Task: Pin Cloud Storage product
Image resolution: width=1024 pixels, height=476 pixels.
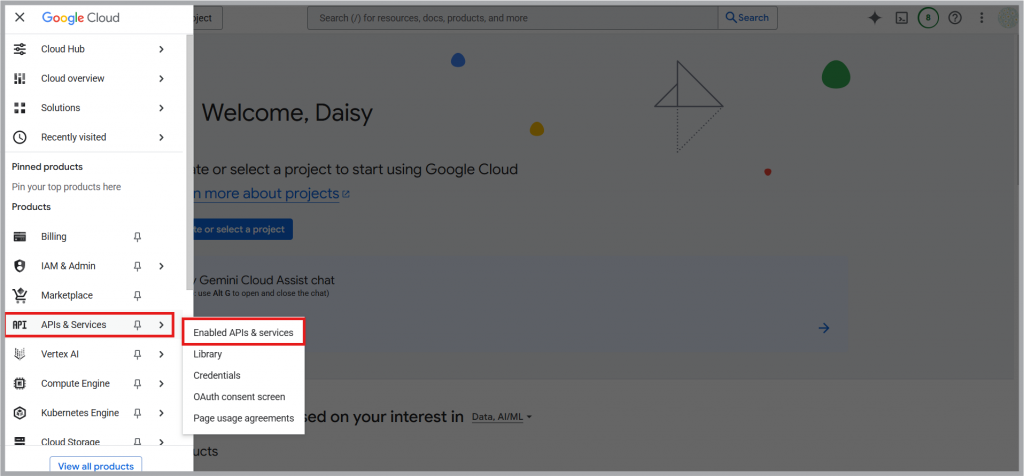Action: 137,441
